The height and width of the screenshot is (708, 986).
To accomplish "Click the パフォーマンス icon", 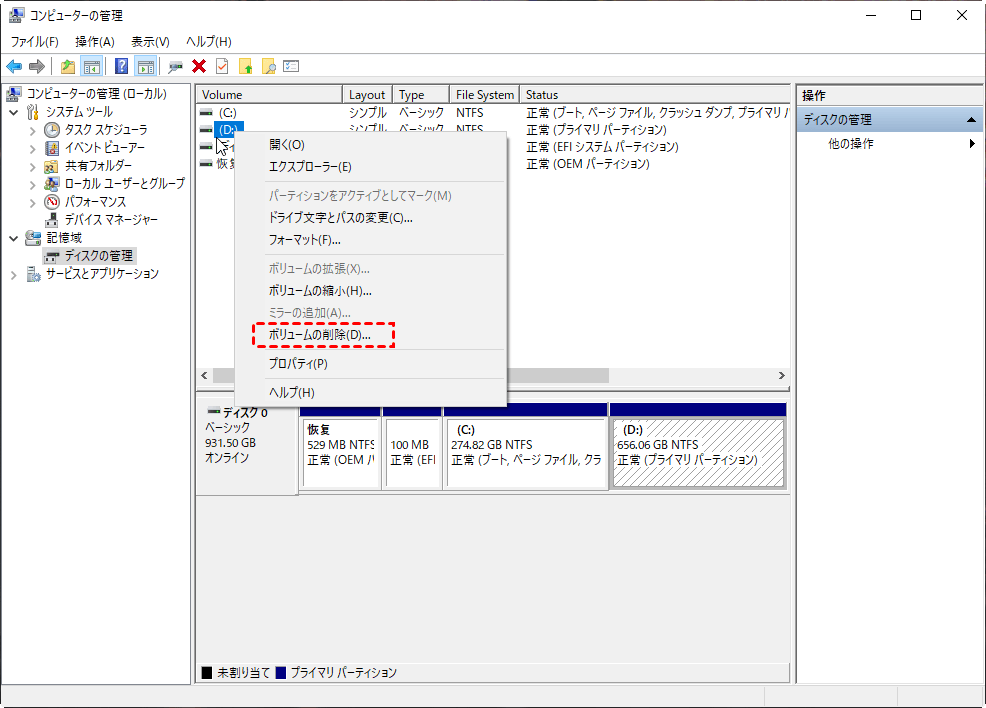I will [52, 202].
